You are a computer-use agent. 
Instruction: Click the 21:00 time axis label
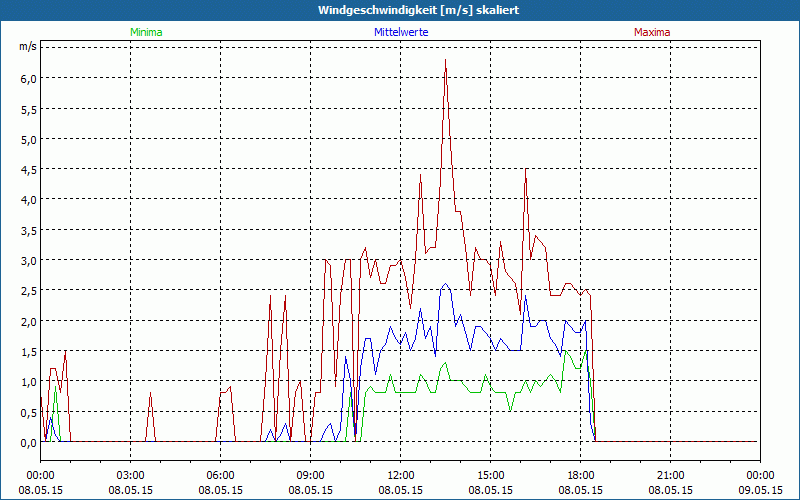pos(670,476)
